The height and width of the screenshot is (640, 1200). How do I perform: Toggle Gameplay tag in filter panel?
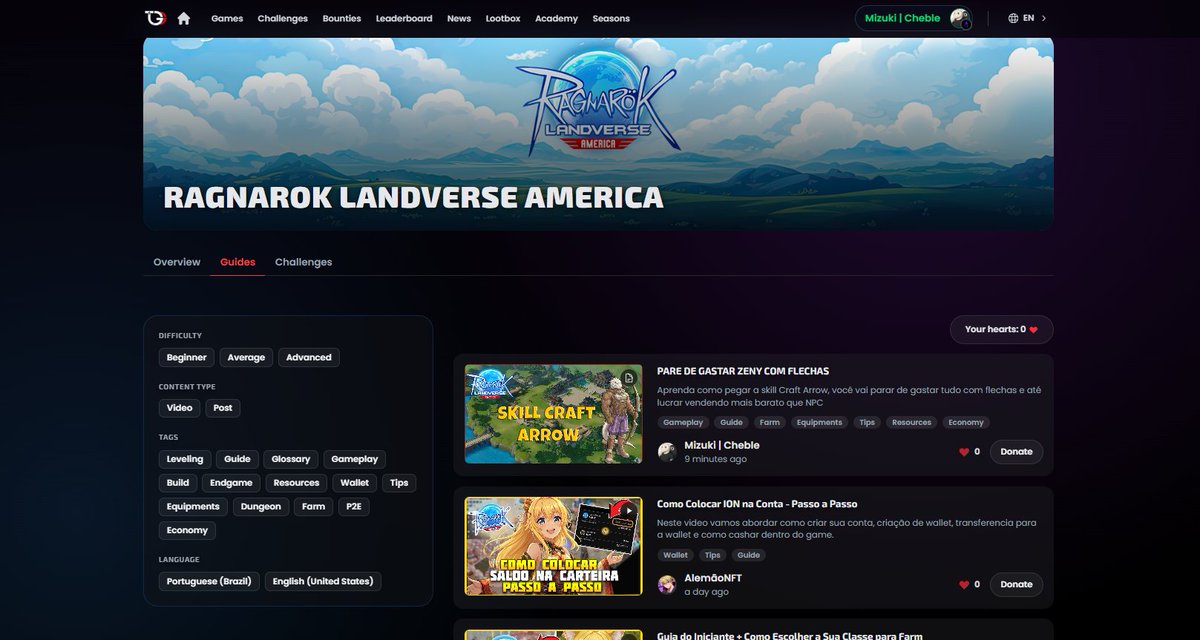point(355,459)
